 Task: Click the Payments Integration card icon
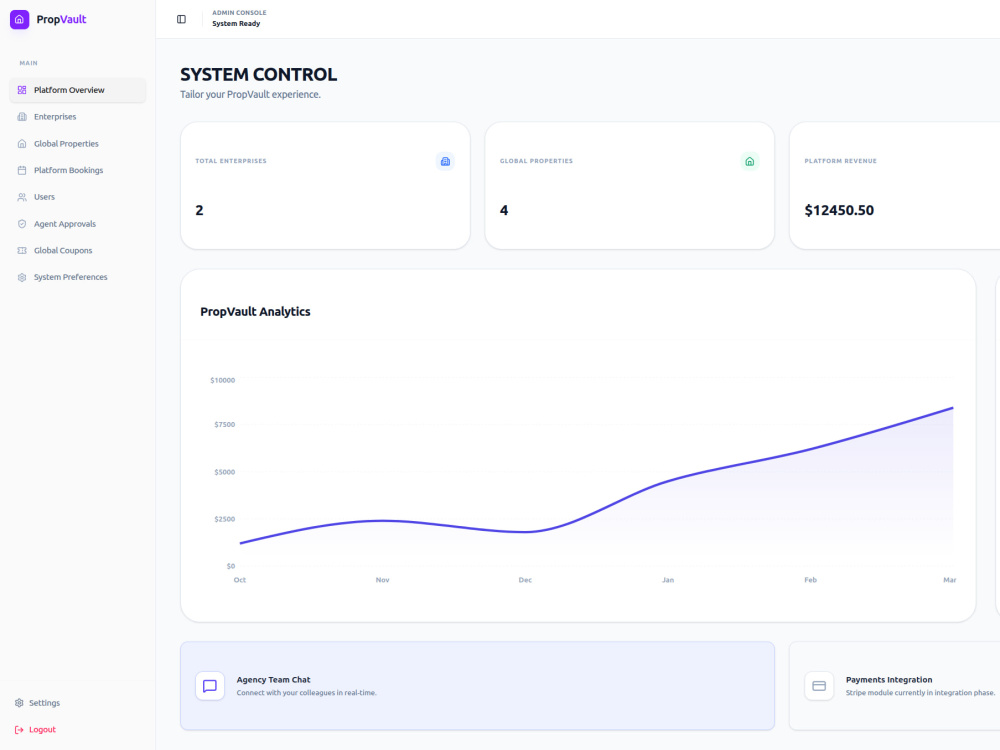tap(819, 686)
